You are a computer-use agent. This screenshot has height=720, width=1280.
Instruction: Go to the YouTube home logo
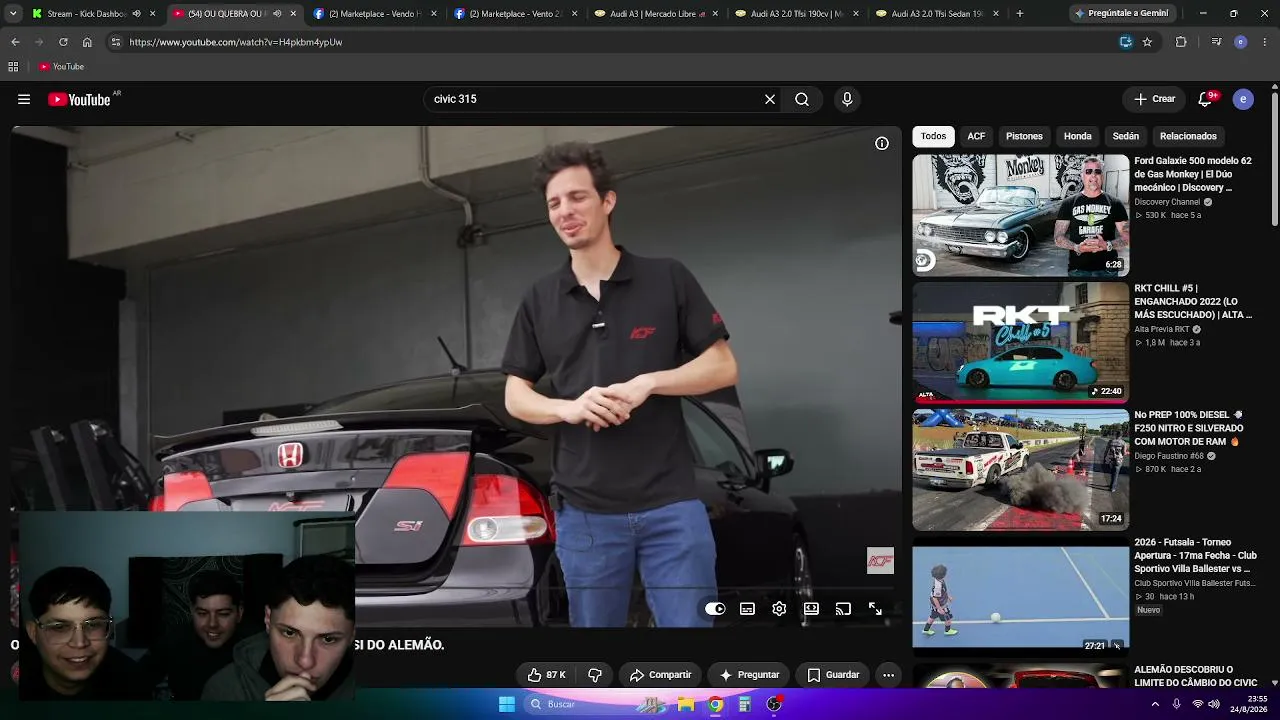coord(79,99)
